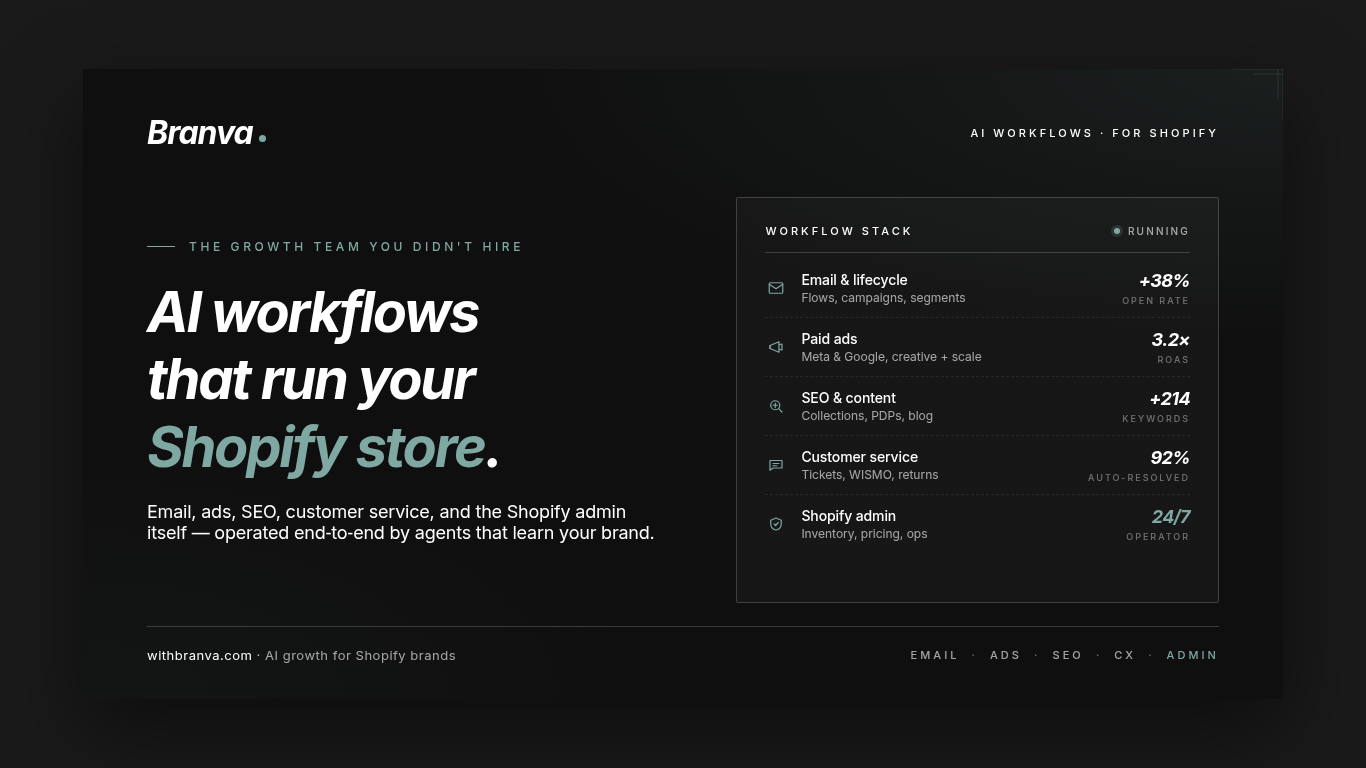Select EMAIL in the footer list

pos(934,656)
